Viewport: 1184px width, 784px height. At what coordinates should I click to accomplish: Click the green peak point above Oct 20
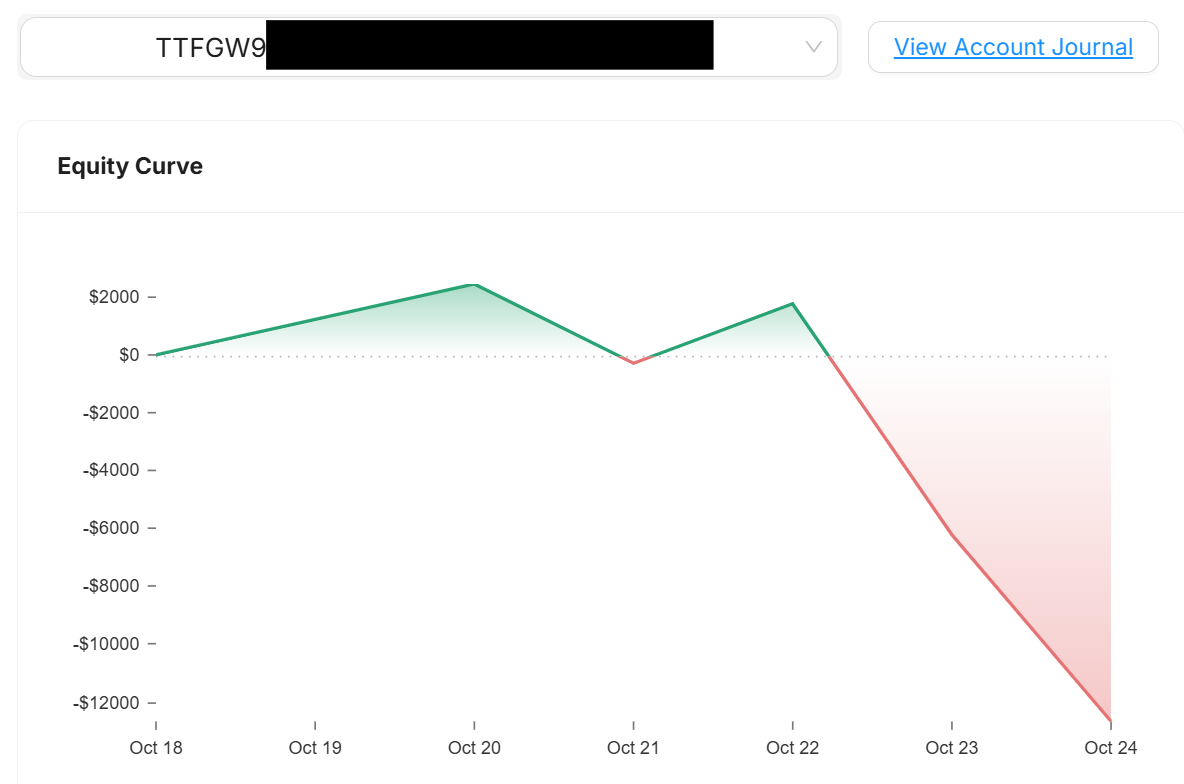pos(474,285)
